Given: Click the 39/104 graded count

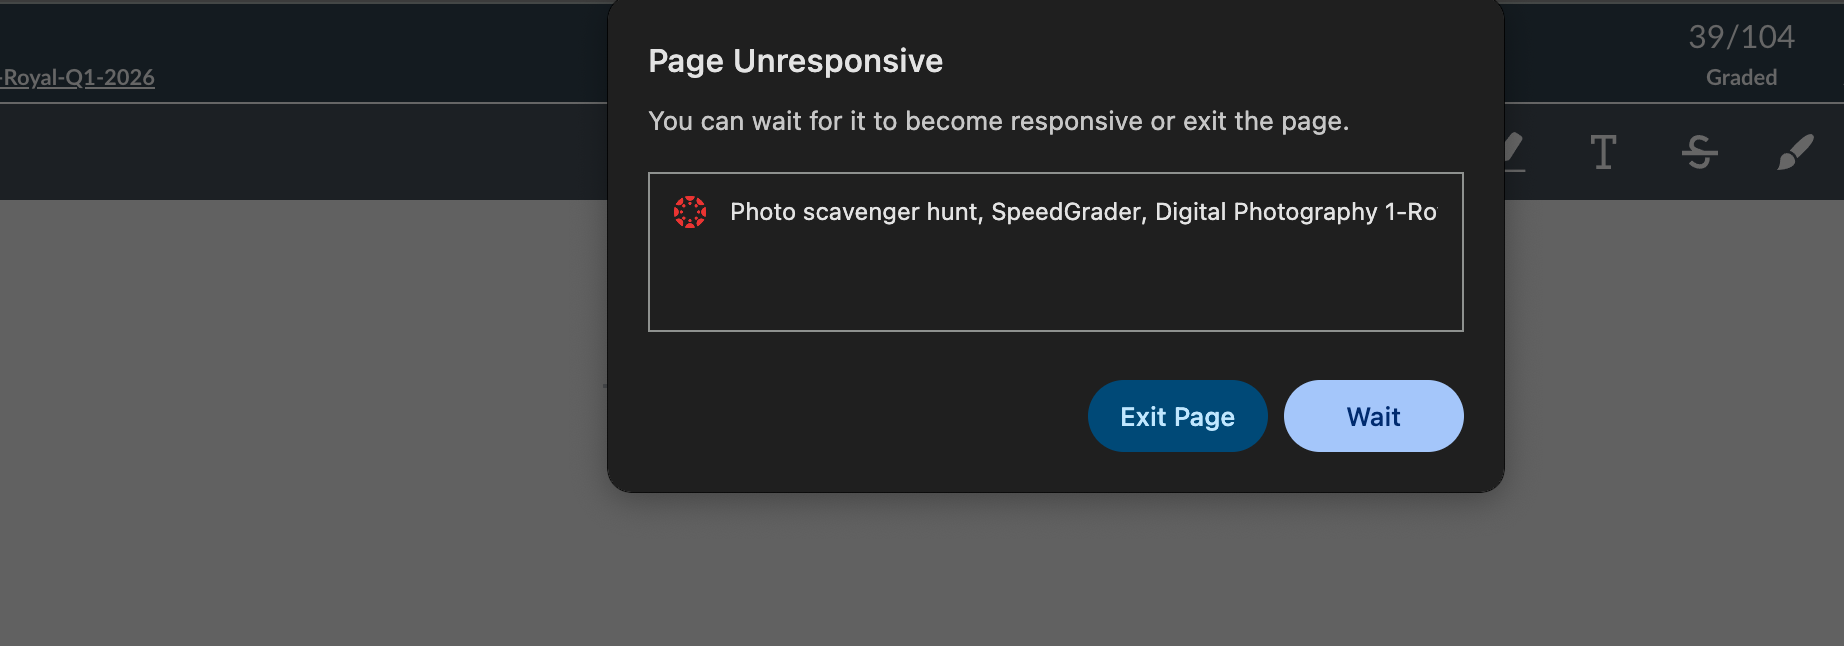Looking at the screenshot, I should [1741, 37].
